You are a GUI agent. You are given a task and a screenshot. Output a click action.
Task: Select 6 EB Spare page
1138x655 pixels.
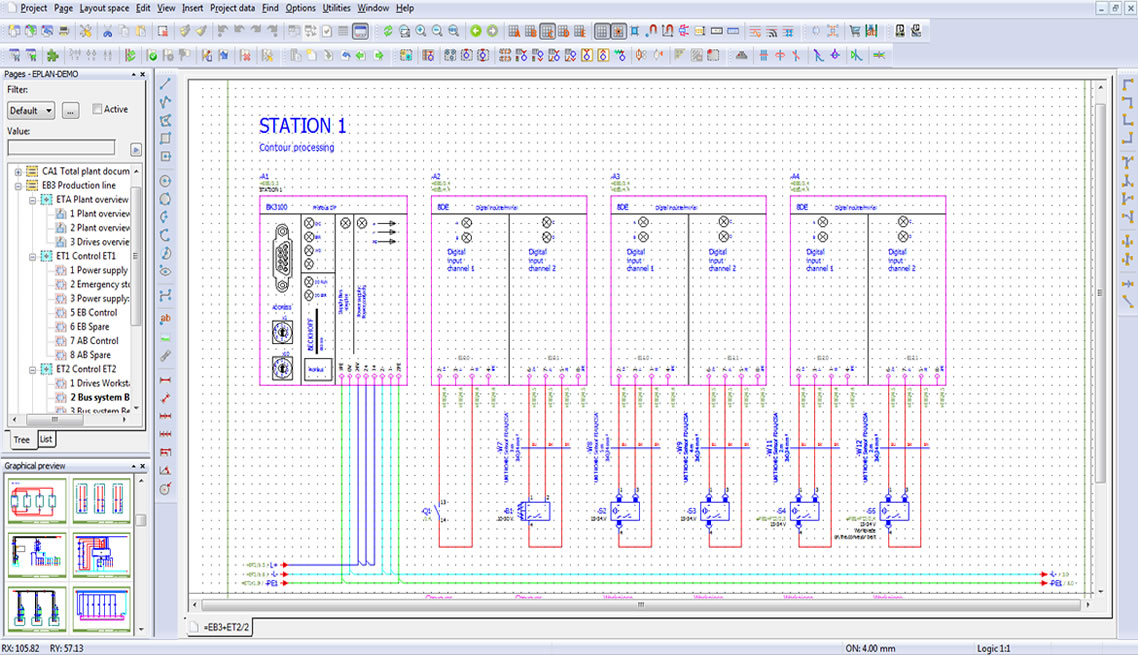click(x=89, y=328)
